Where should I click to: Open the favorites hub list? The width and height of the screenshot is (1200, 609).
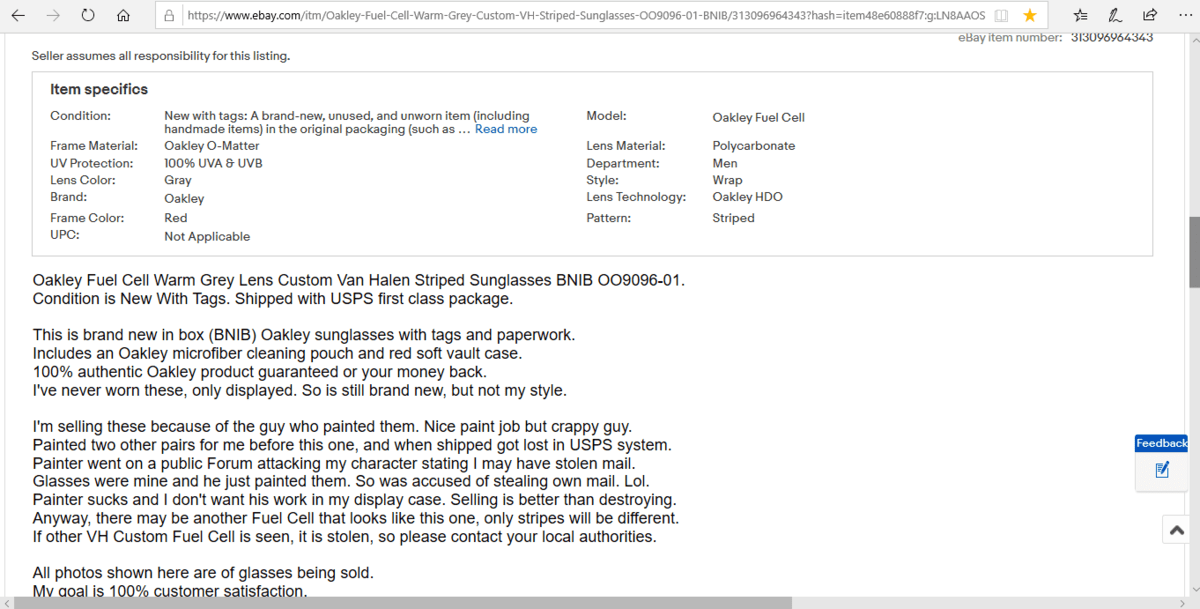coord(1080,15)
